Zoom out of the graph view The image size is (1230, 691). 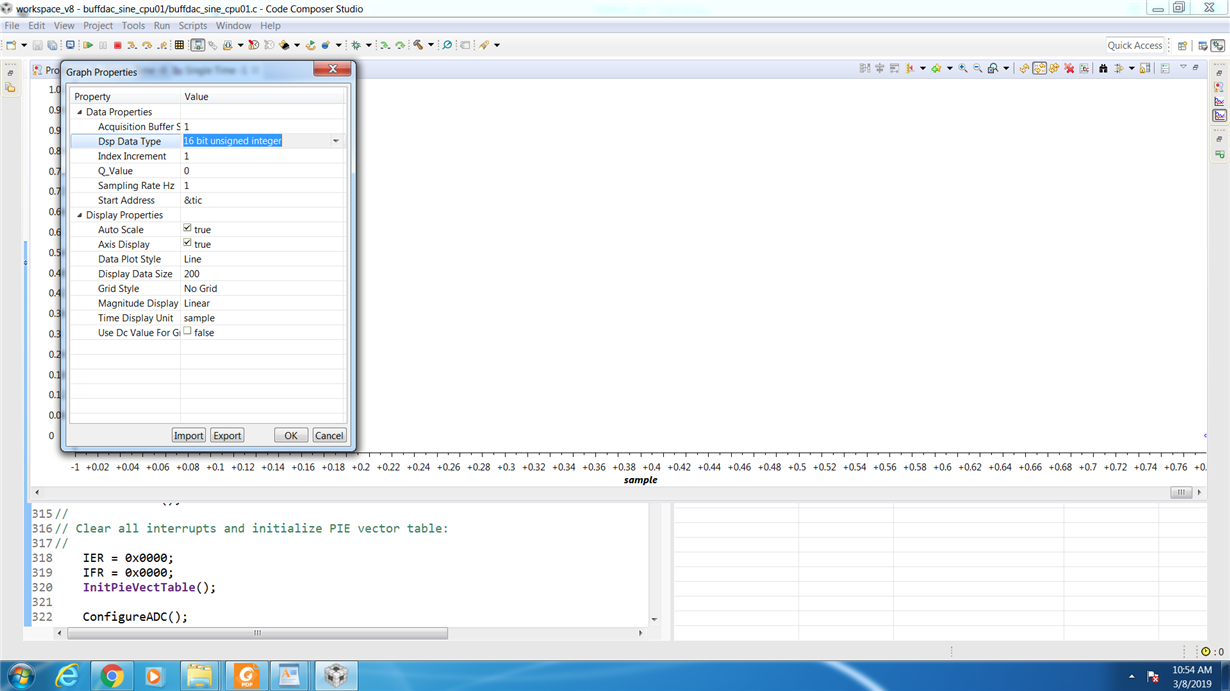point(976,68)
